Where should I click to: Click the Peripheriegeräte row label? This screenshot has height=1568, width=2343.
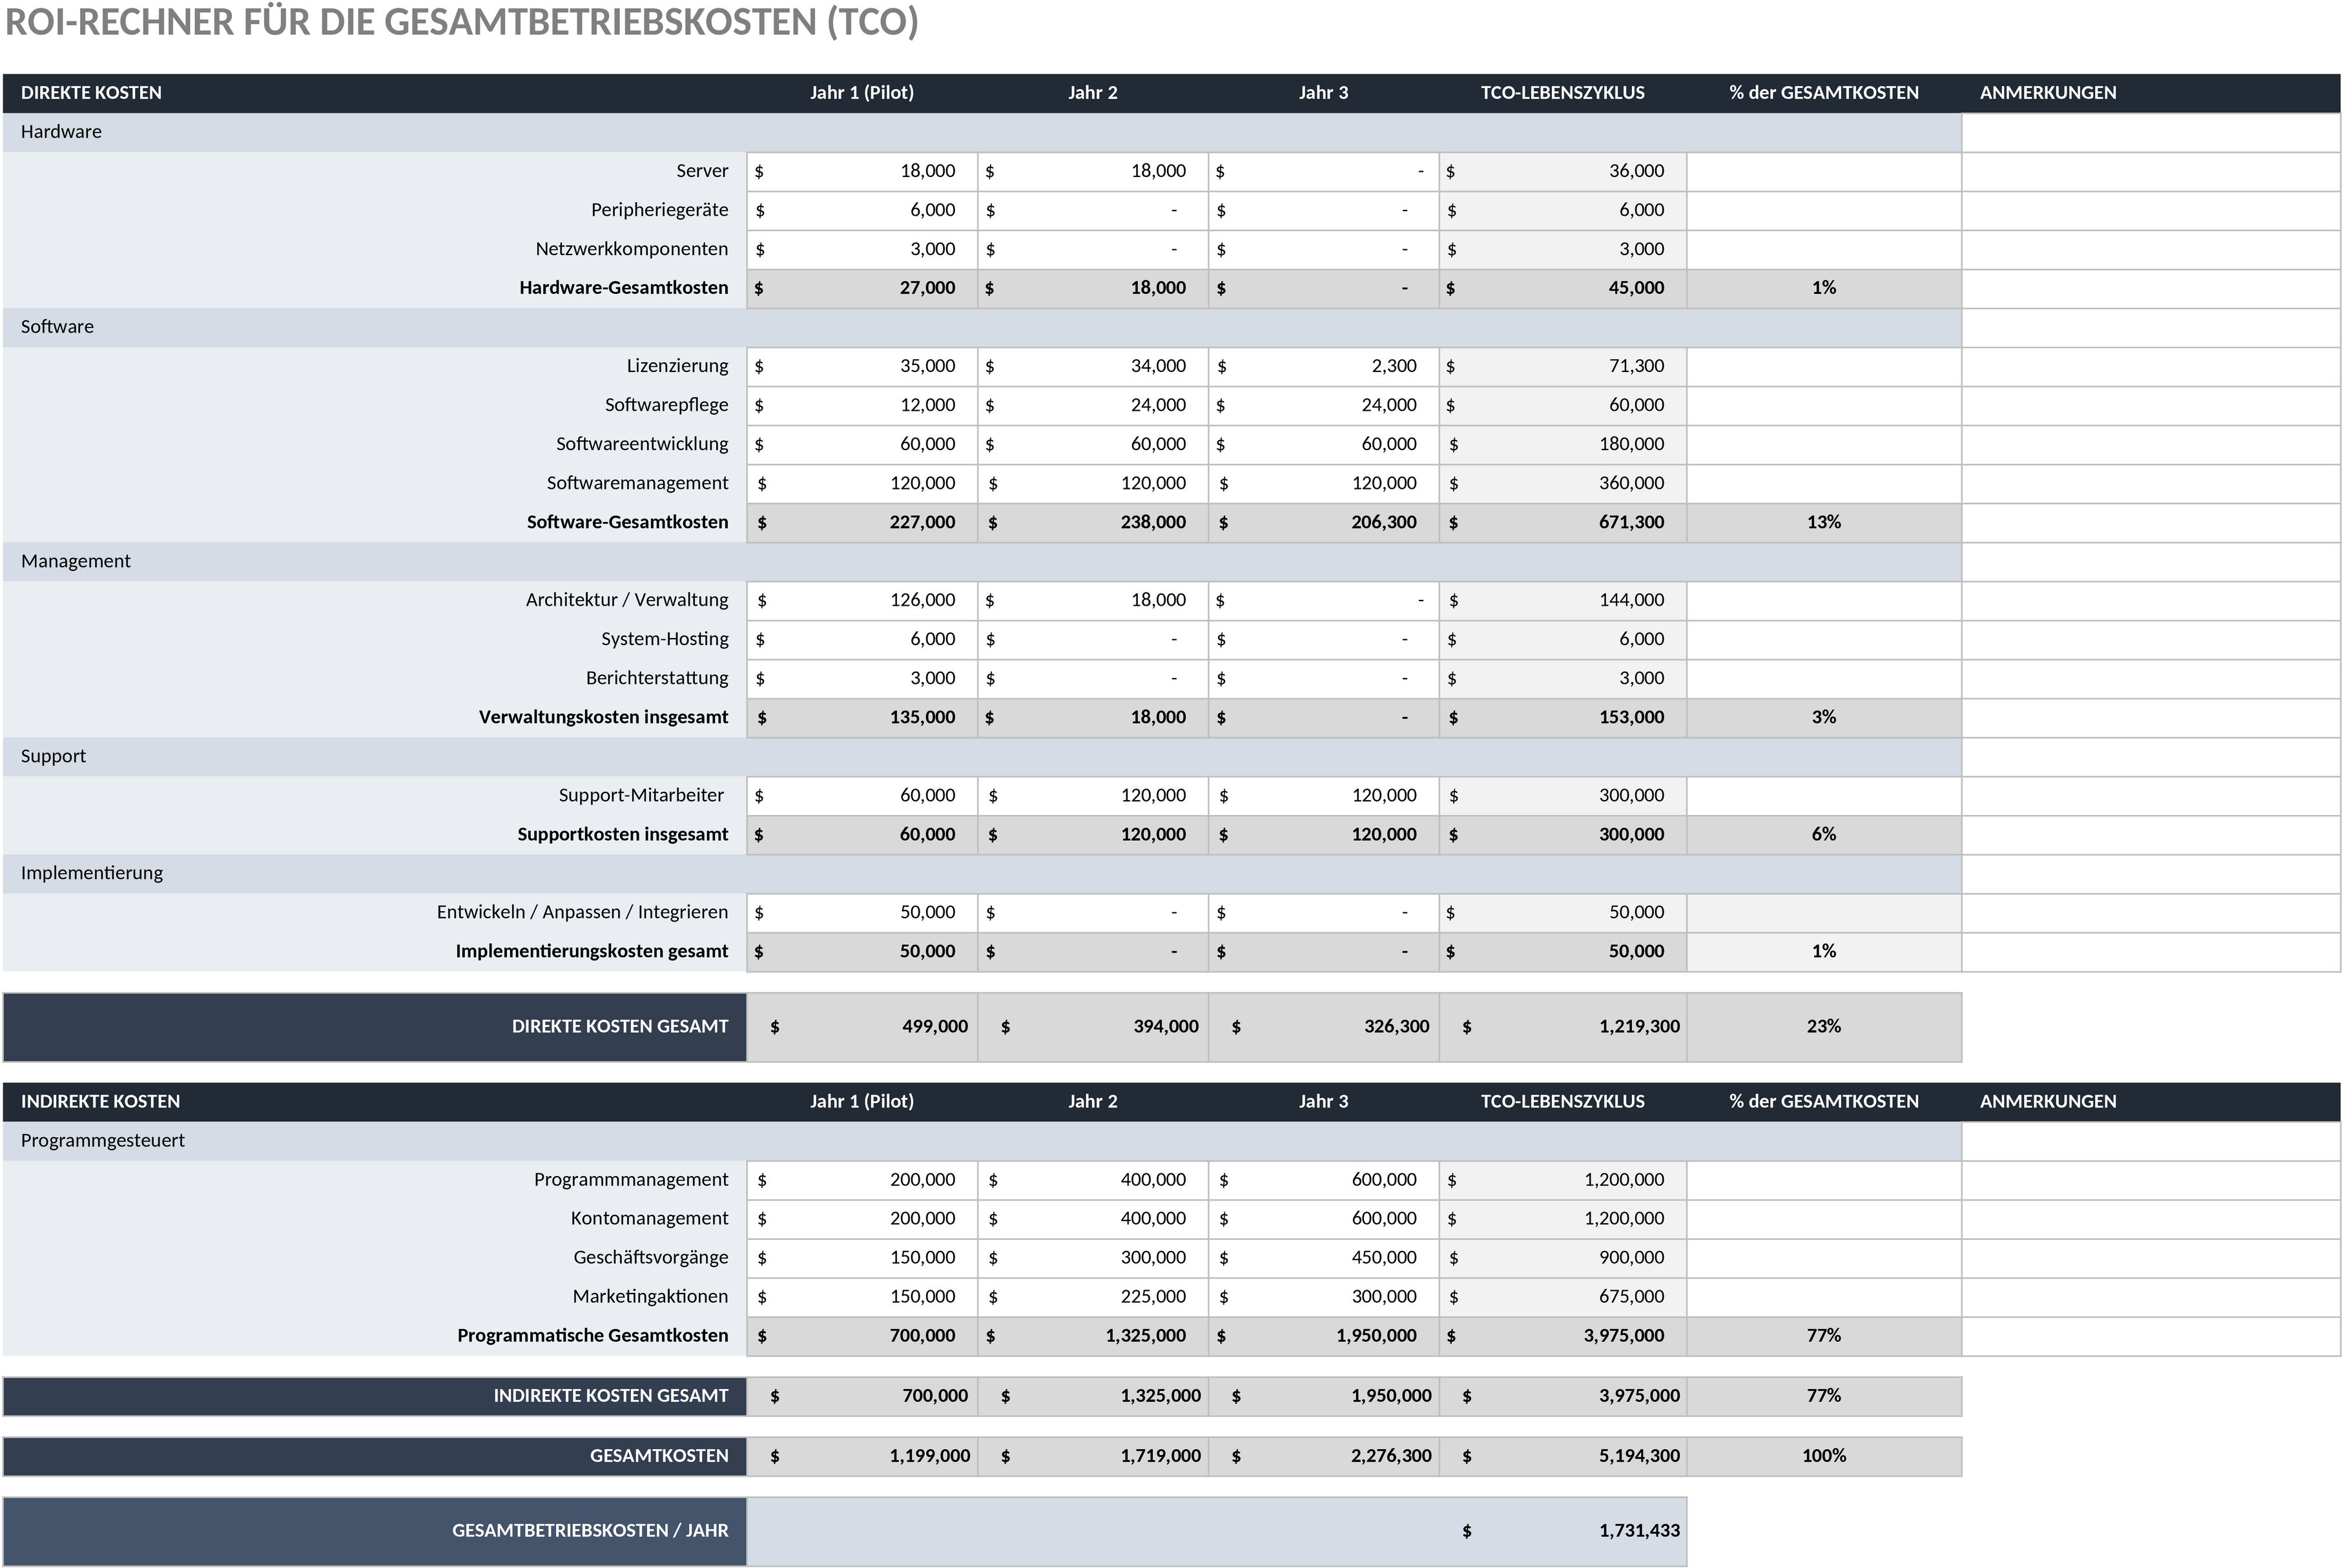coord(659,210)
